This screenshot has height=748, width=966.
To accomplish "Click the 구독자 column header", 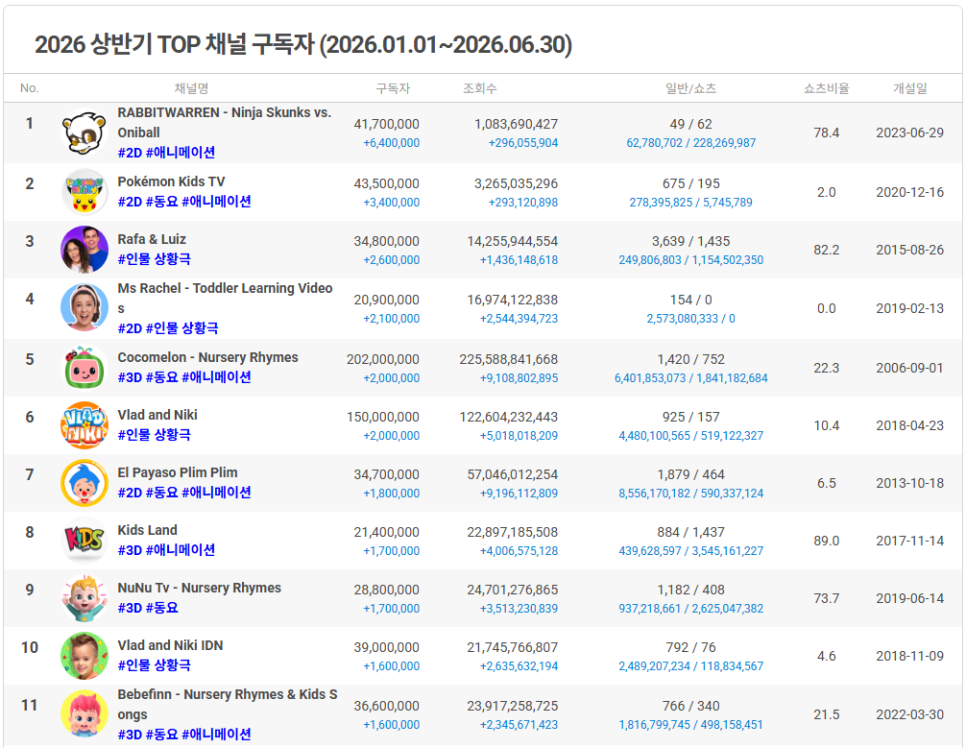I will click(393, 88).
